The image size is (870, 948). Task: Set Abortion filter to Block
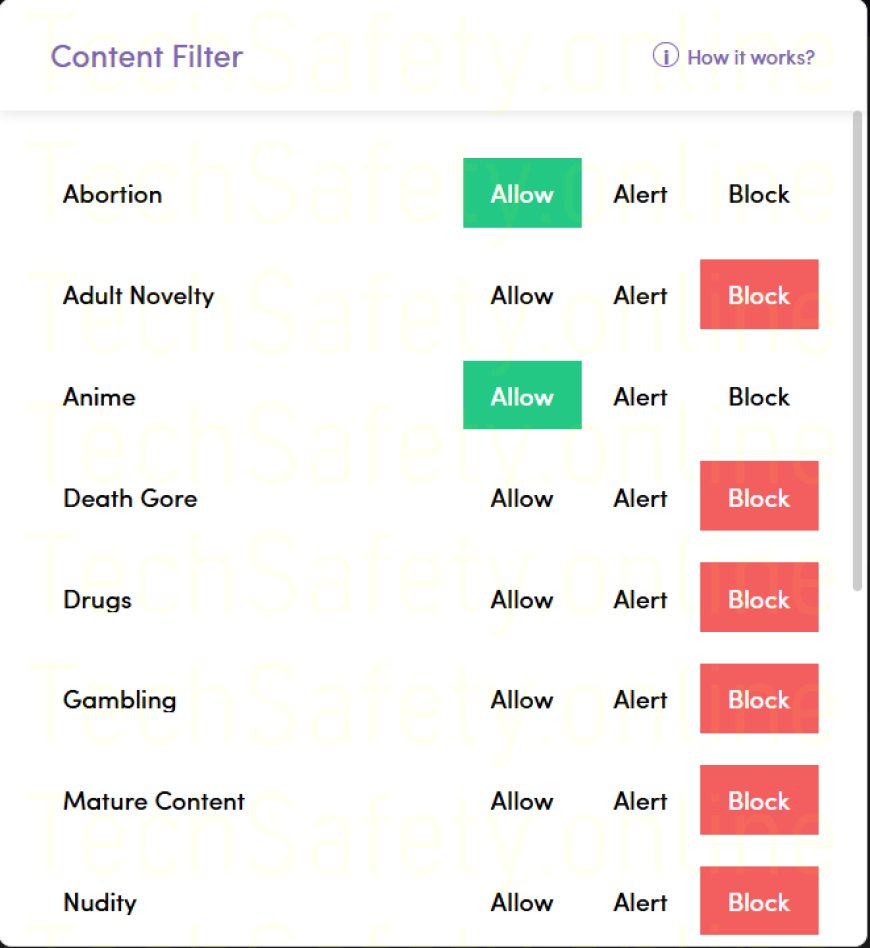point(759,194)
